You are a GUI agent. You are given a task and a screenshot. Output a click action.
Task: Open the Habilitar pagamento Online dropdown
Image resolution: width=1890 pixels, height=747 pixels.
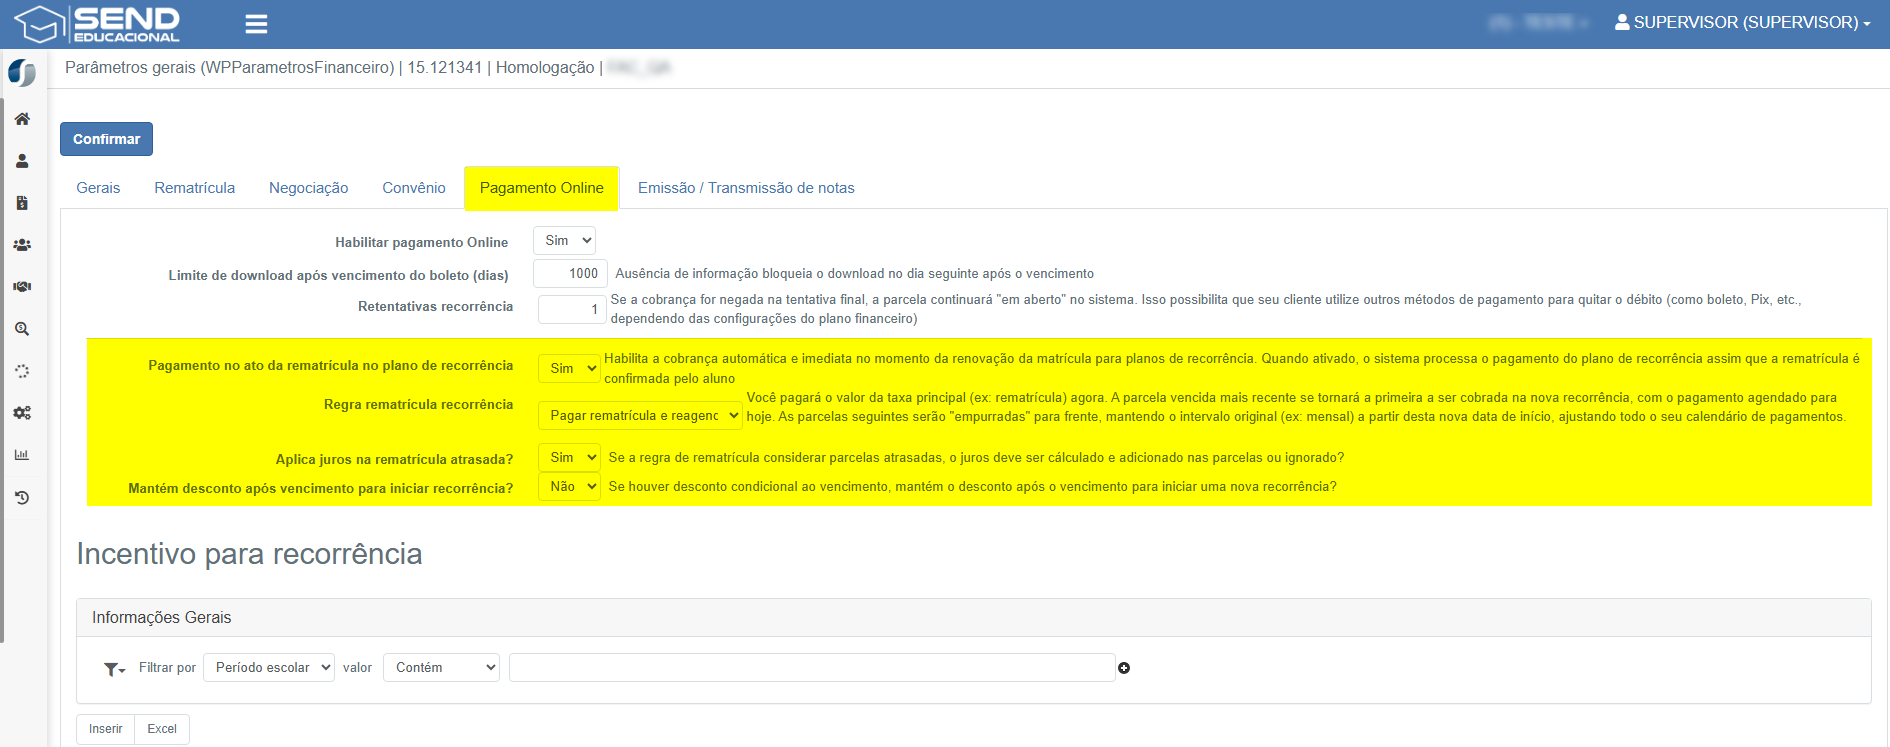[x=565, y=241]
